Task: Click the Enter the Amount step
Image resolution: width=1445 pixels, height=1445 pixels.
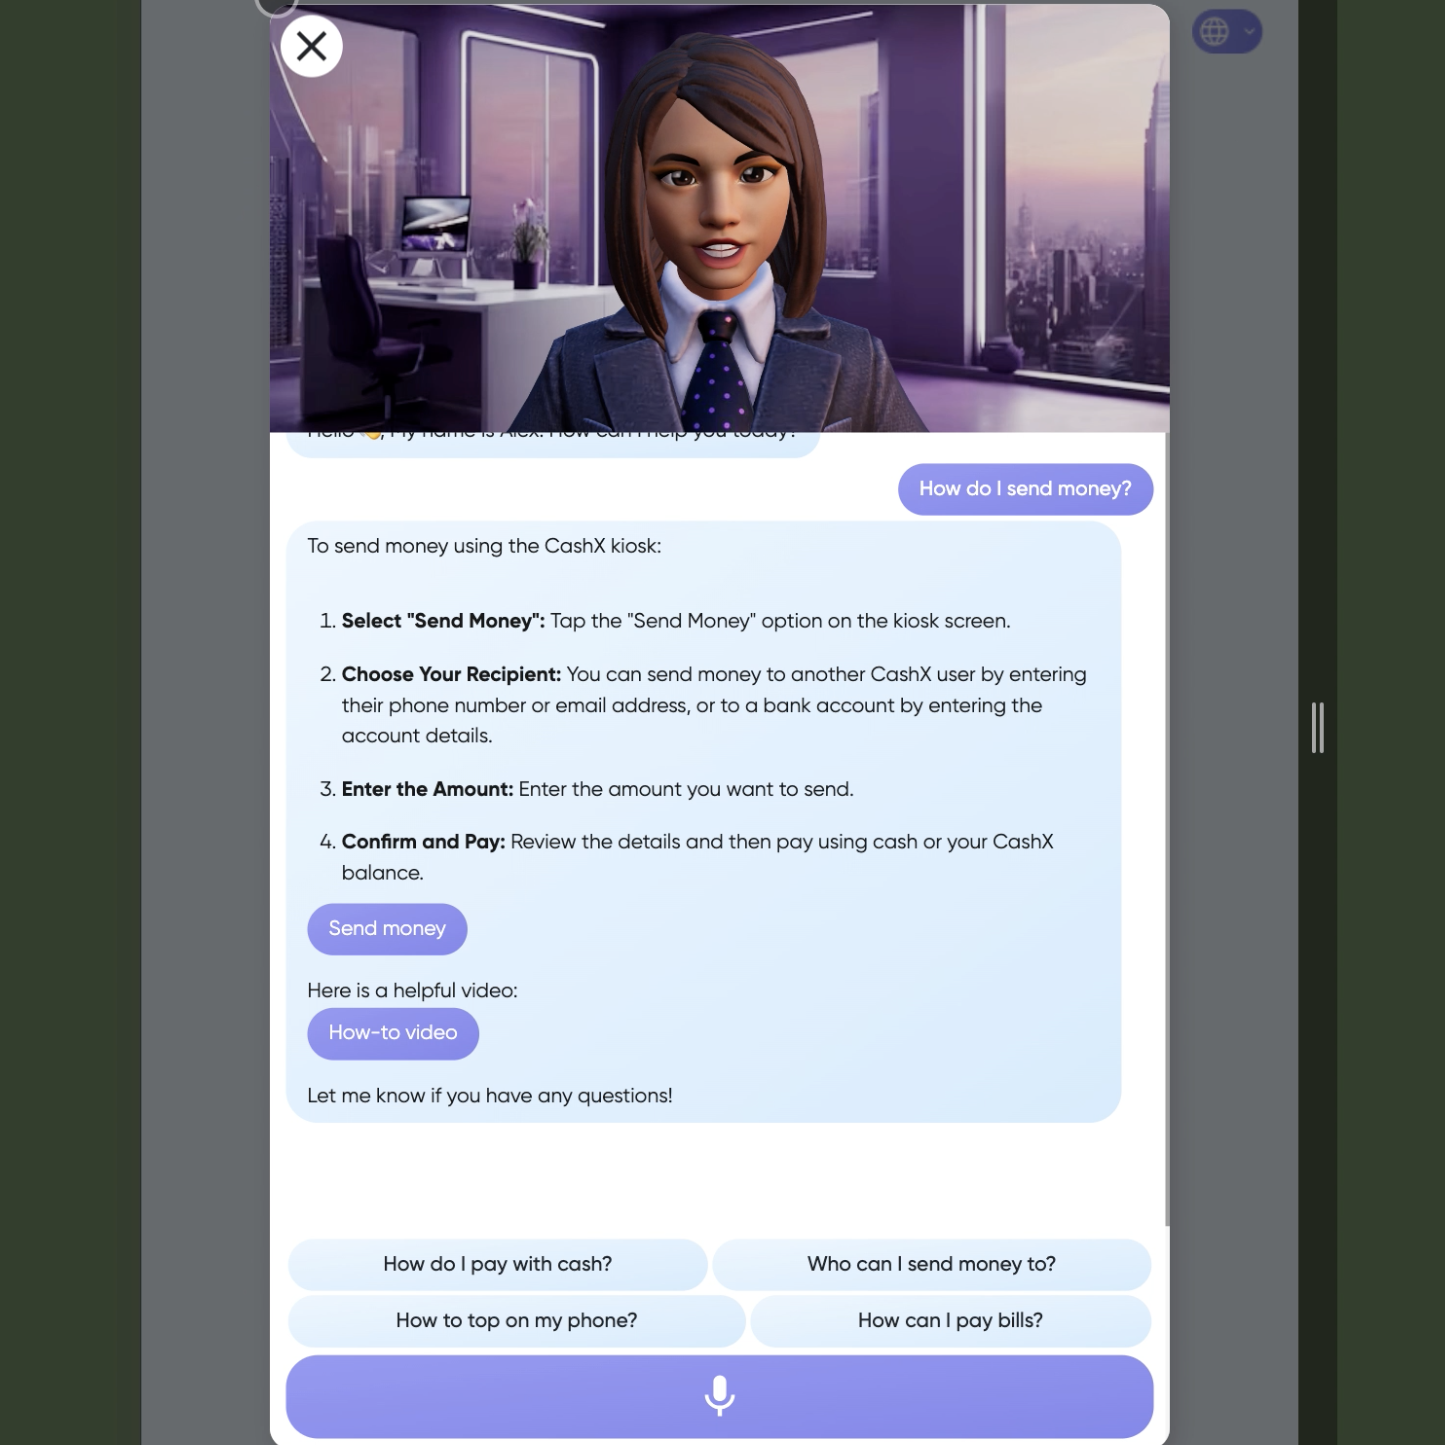Action: pos(597,789)
